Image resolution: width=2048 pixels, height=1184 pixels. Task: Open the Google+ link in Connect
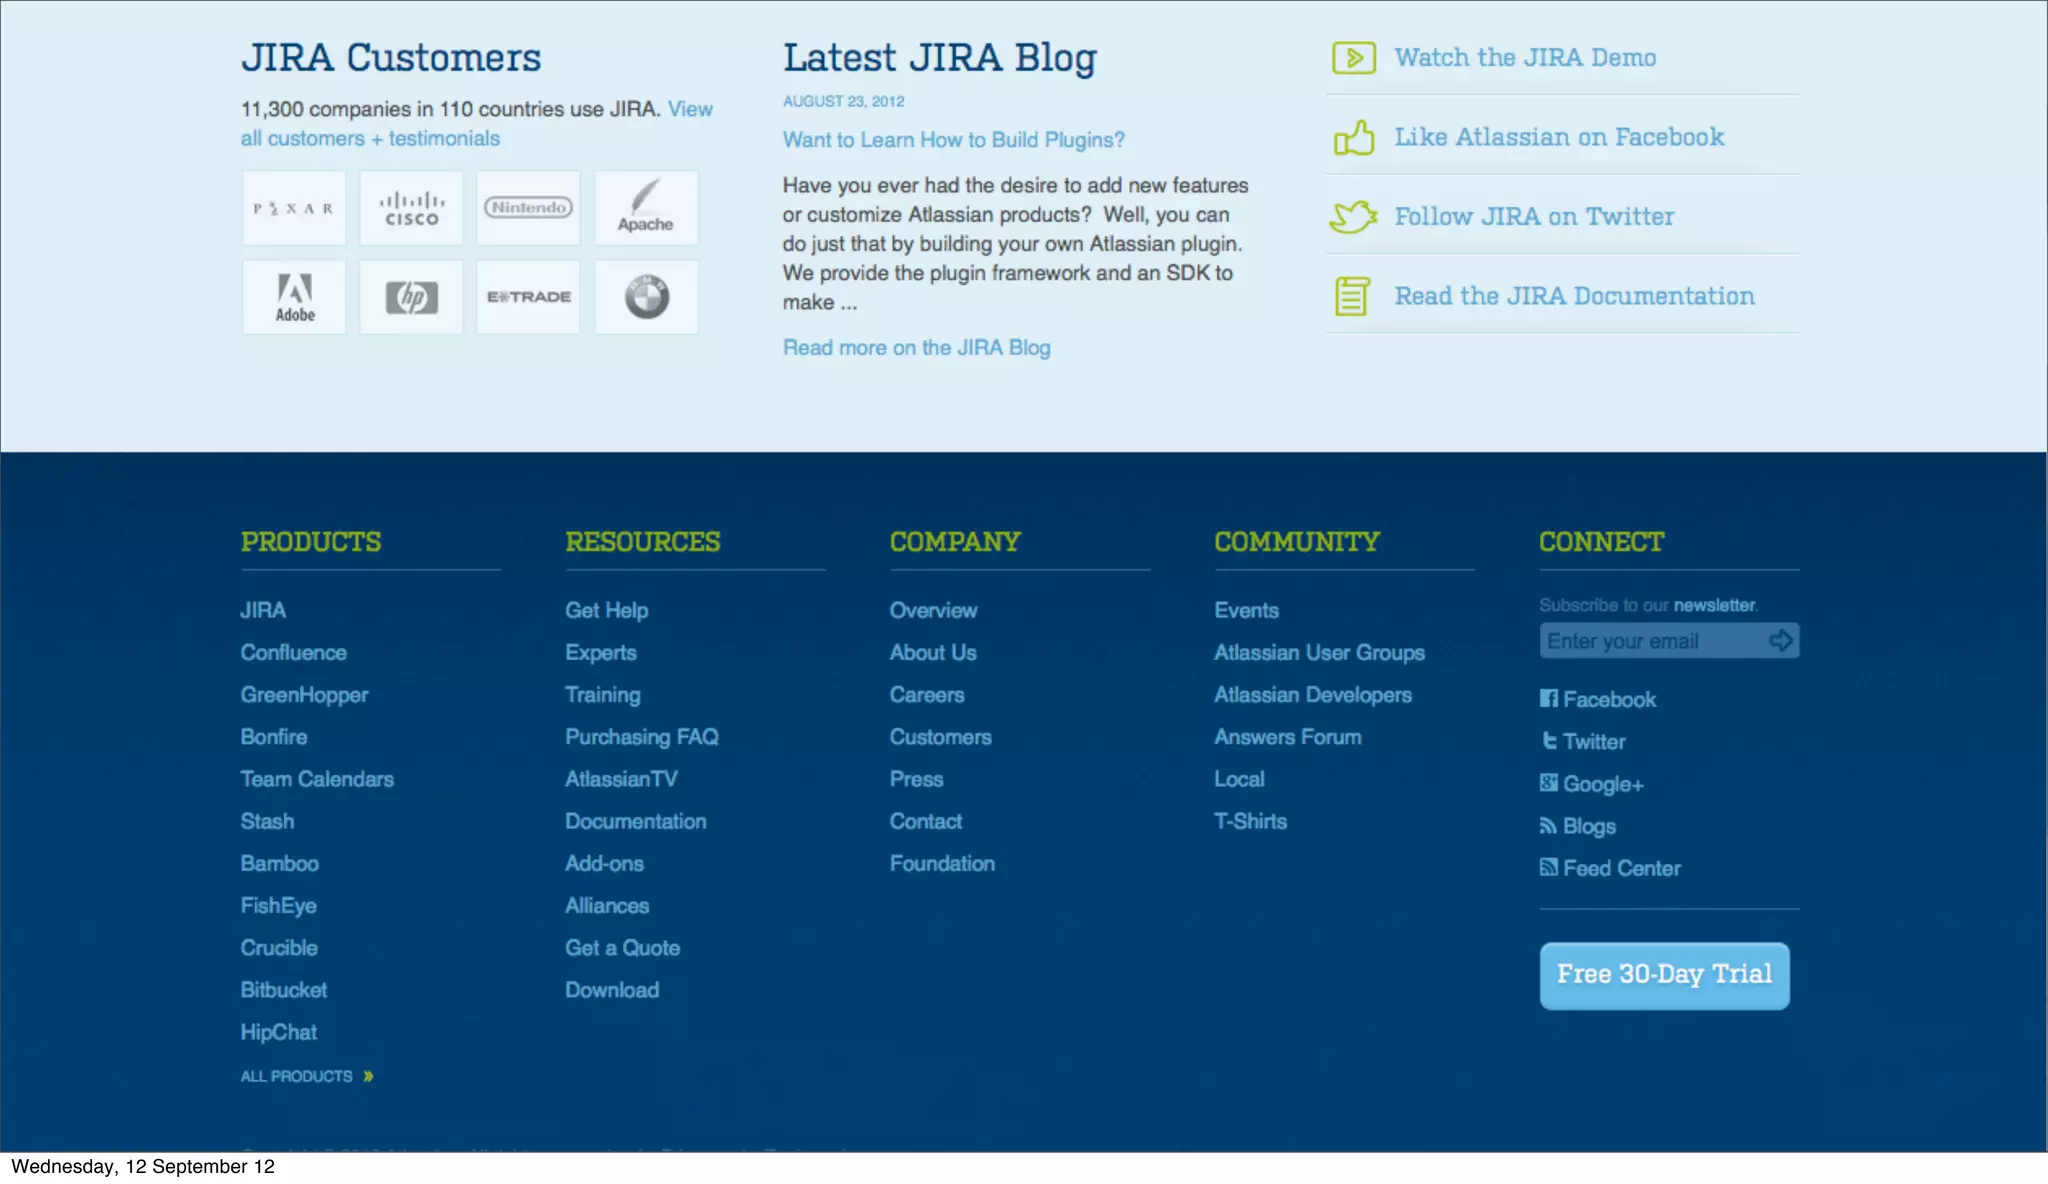click(1602, 784)
